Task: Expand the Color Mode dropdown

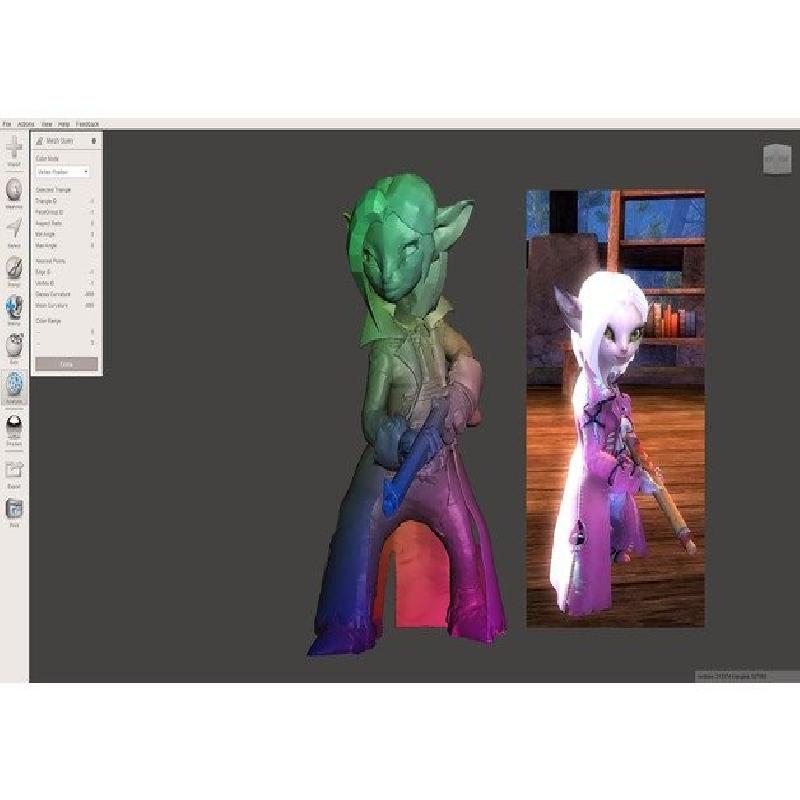Action: pyautogui.click(x=64, y=172)
